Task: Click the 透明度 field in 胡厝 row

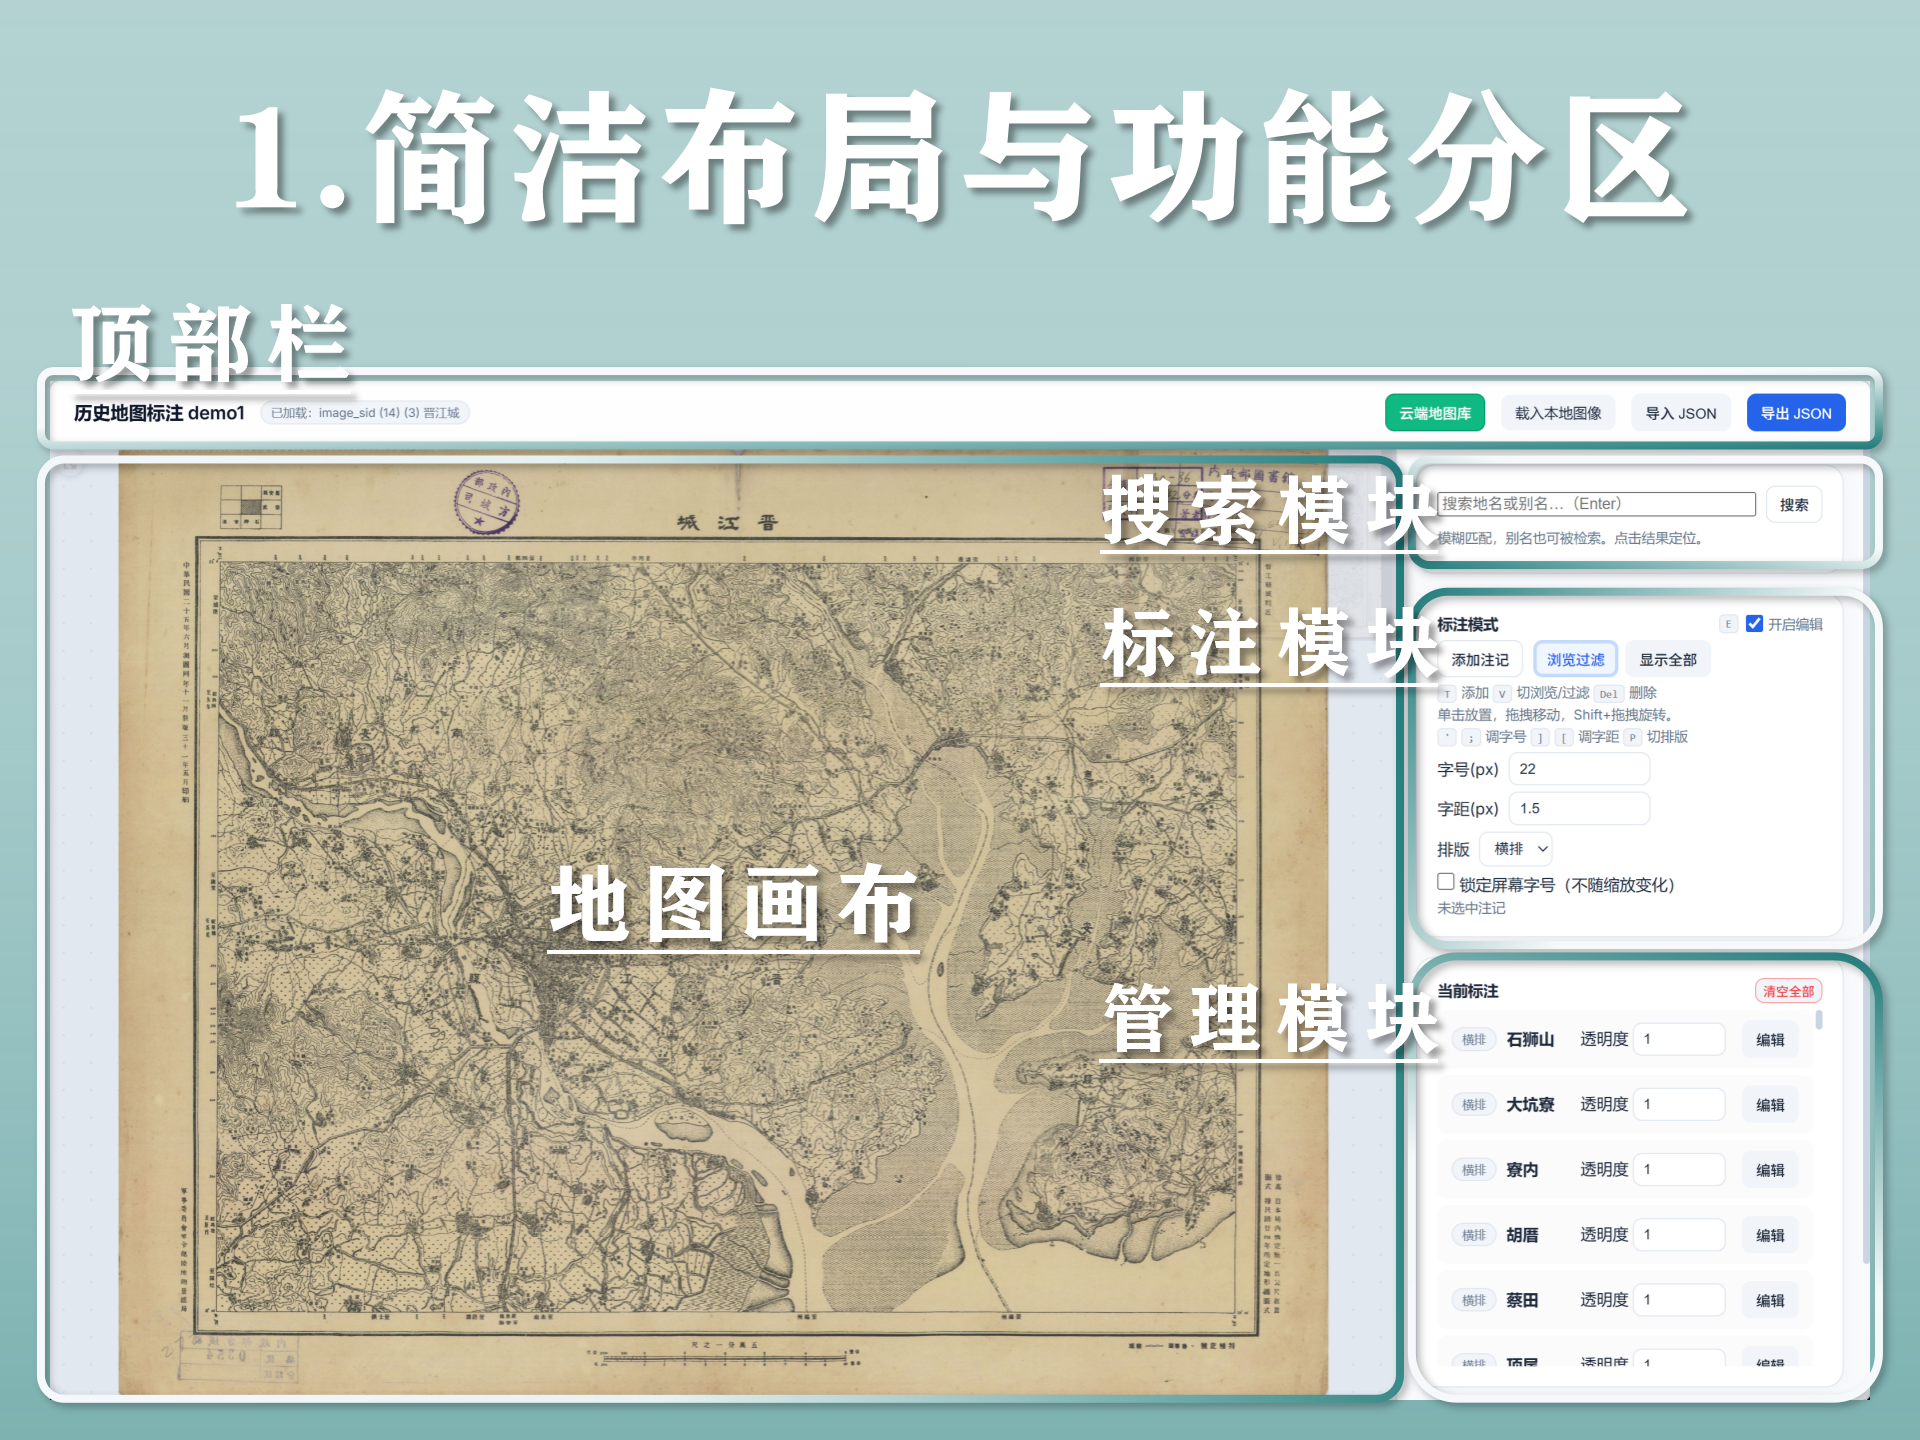Action: point(1679,1235)
